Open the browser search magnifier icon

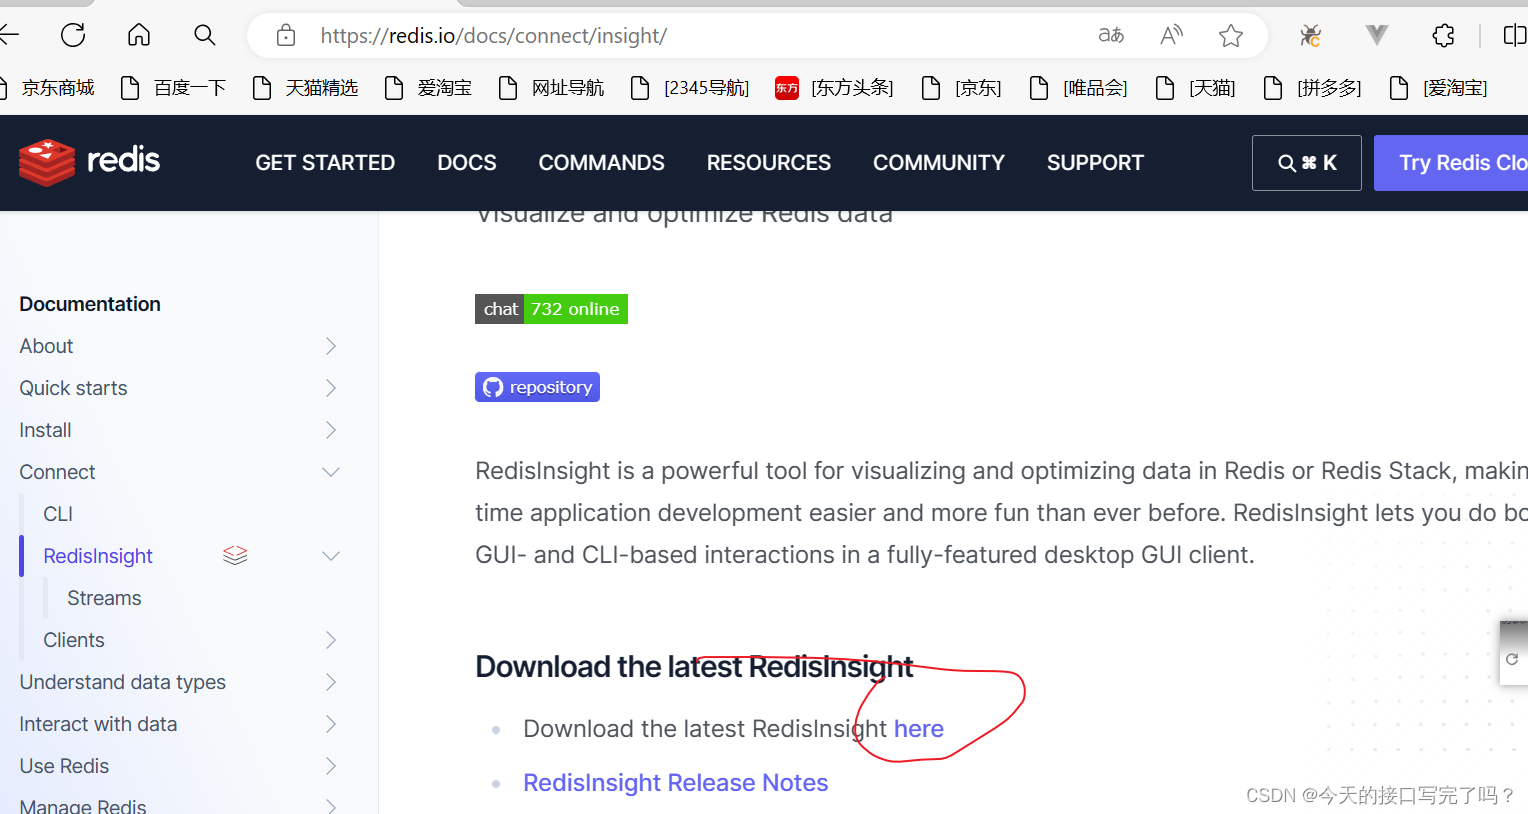tap(205, 36)
